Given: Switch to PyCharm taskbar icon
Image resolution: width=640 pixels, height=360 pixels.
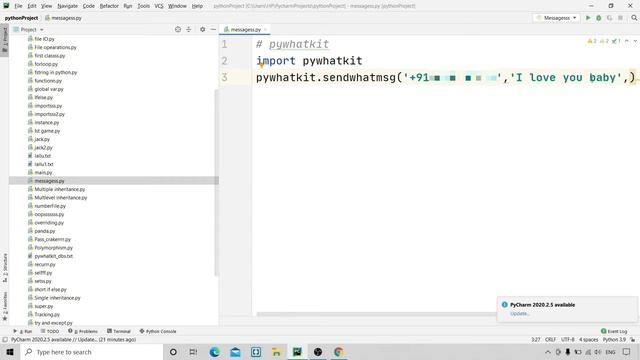Looking at the screenshot, I should pos(297,352).
